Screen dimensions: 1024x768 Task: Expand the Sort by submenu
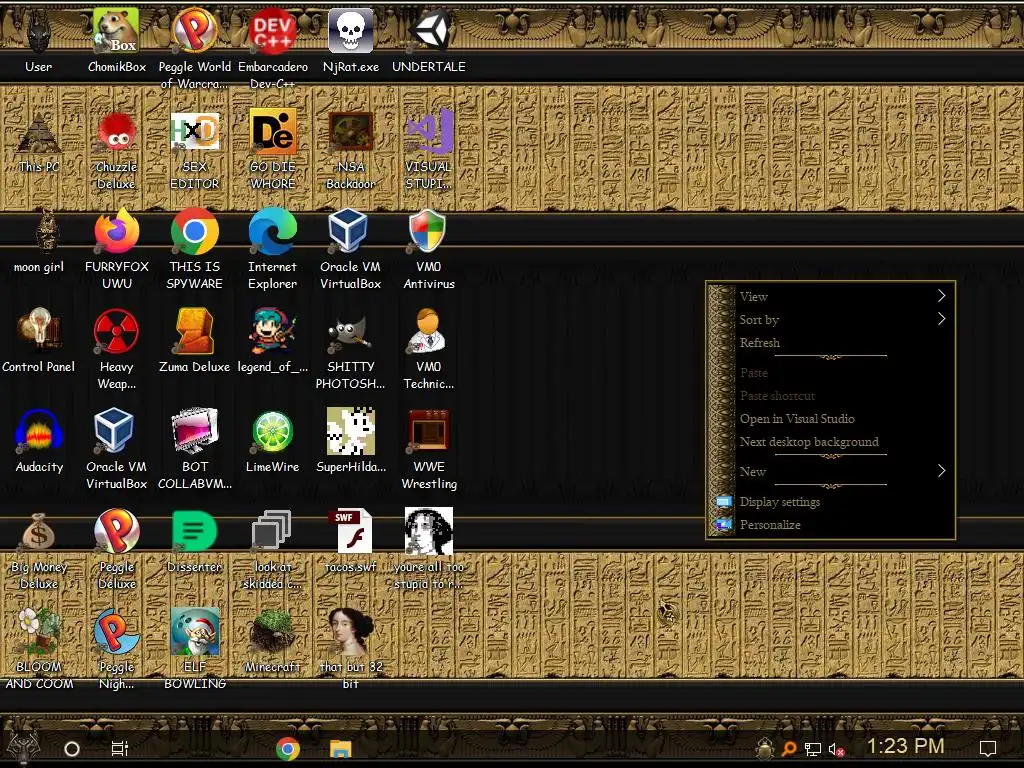click(x=831, y=319)
